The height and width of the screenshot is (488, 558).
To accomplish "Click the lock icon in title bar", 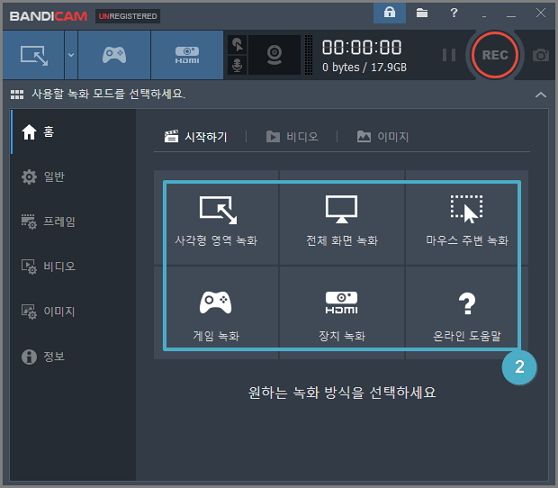I will pos(389,13).
